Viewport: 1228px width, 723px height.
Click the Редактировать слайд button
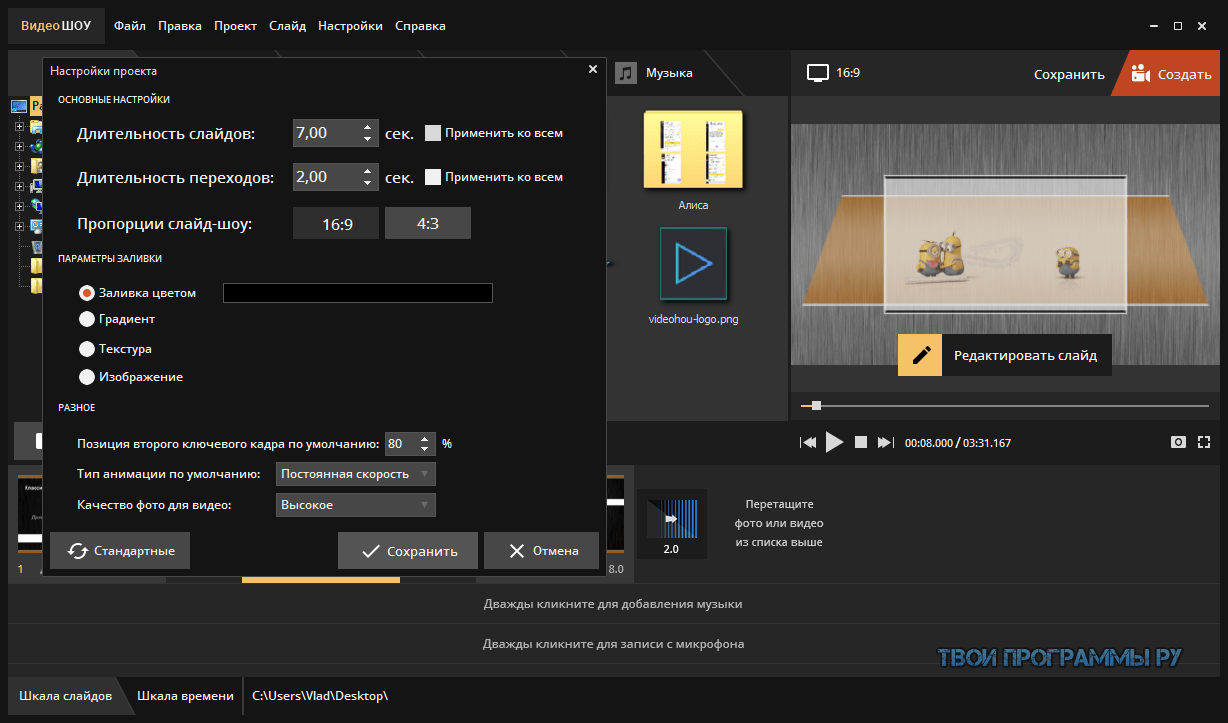pyautogui.click(x=1005, y=355)
